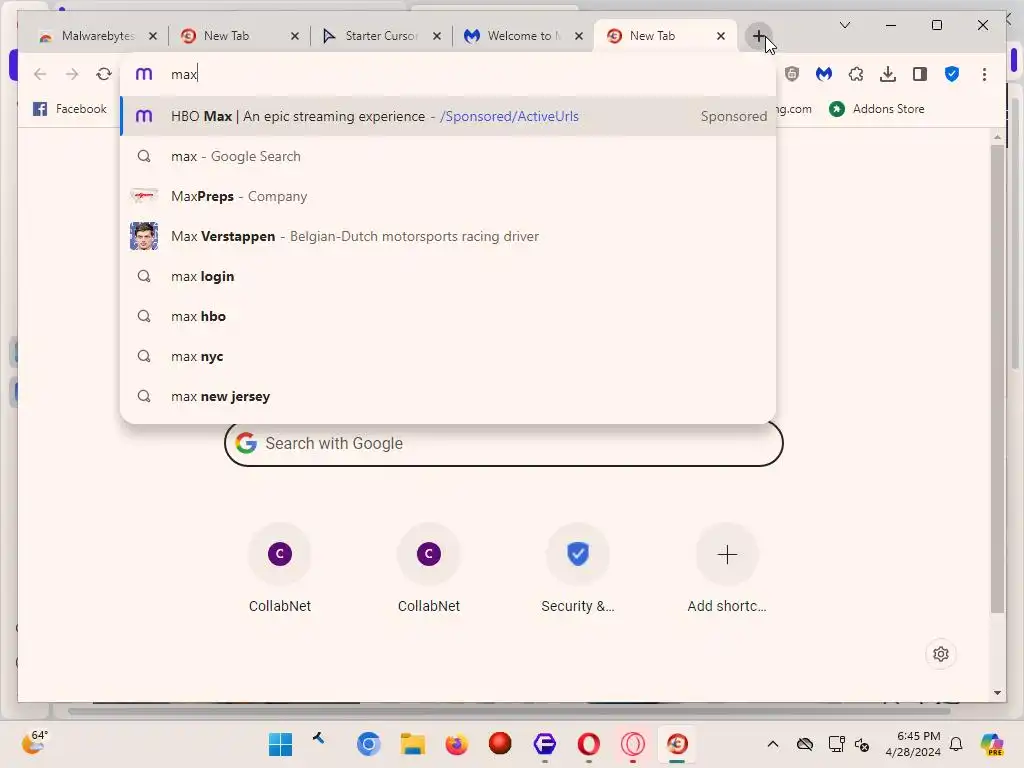Choose 'max - Google Search' suggestion
Viewport: 1024px width, 768px height.
coord(448,156)
